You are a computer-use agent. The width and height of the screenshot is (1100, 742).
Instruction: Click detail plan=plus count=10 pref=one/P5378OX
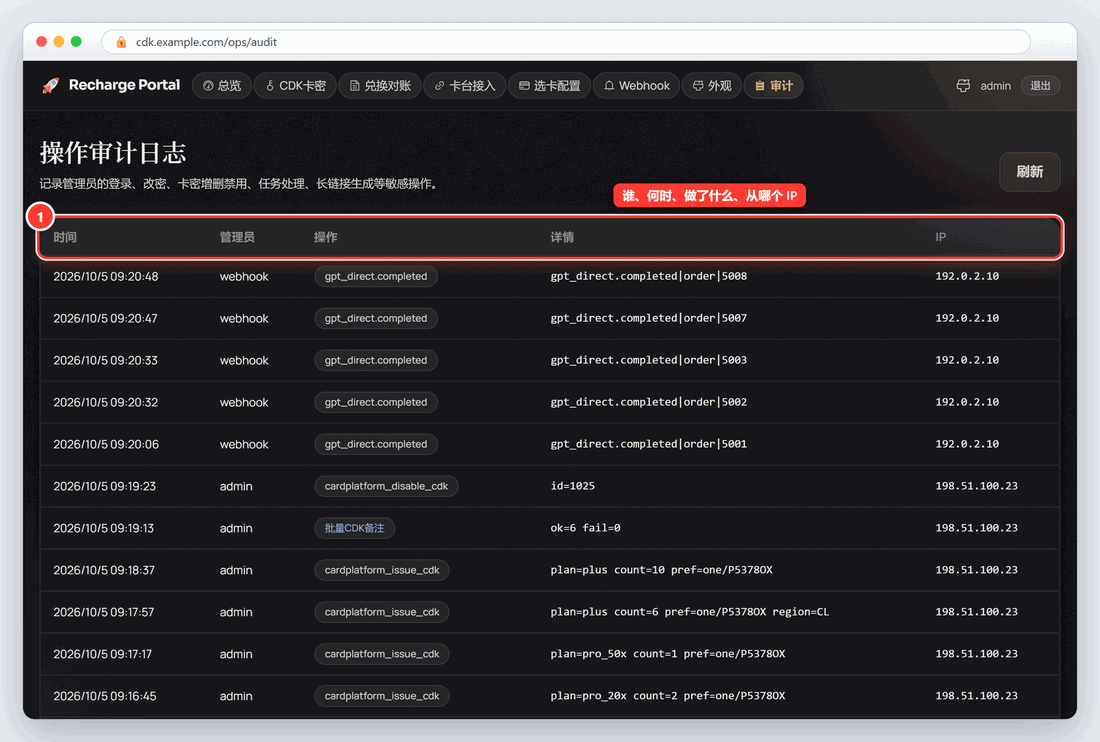pos(662,570)
